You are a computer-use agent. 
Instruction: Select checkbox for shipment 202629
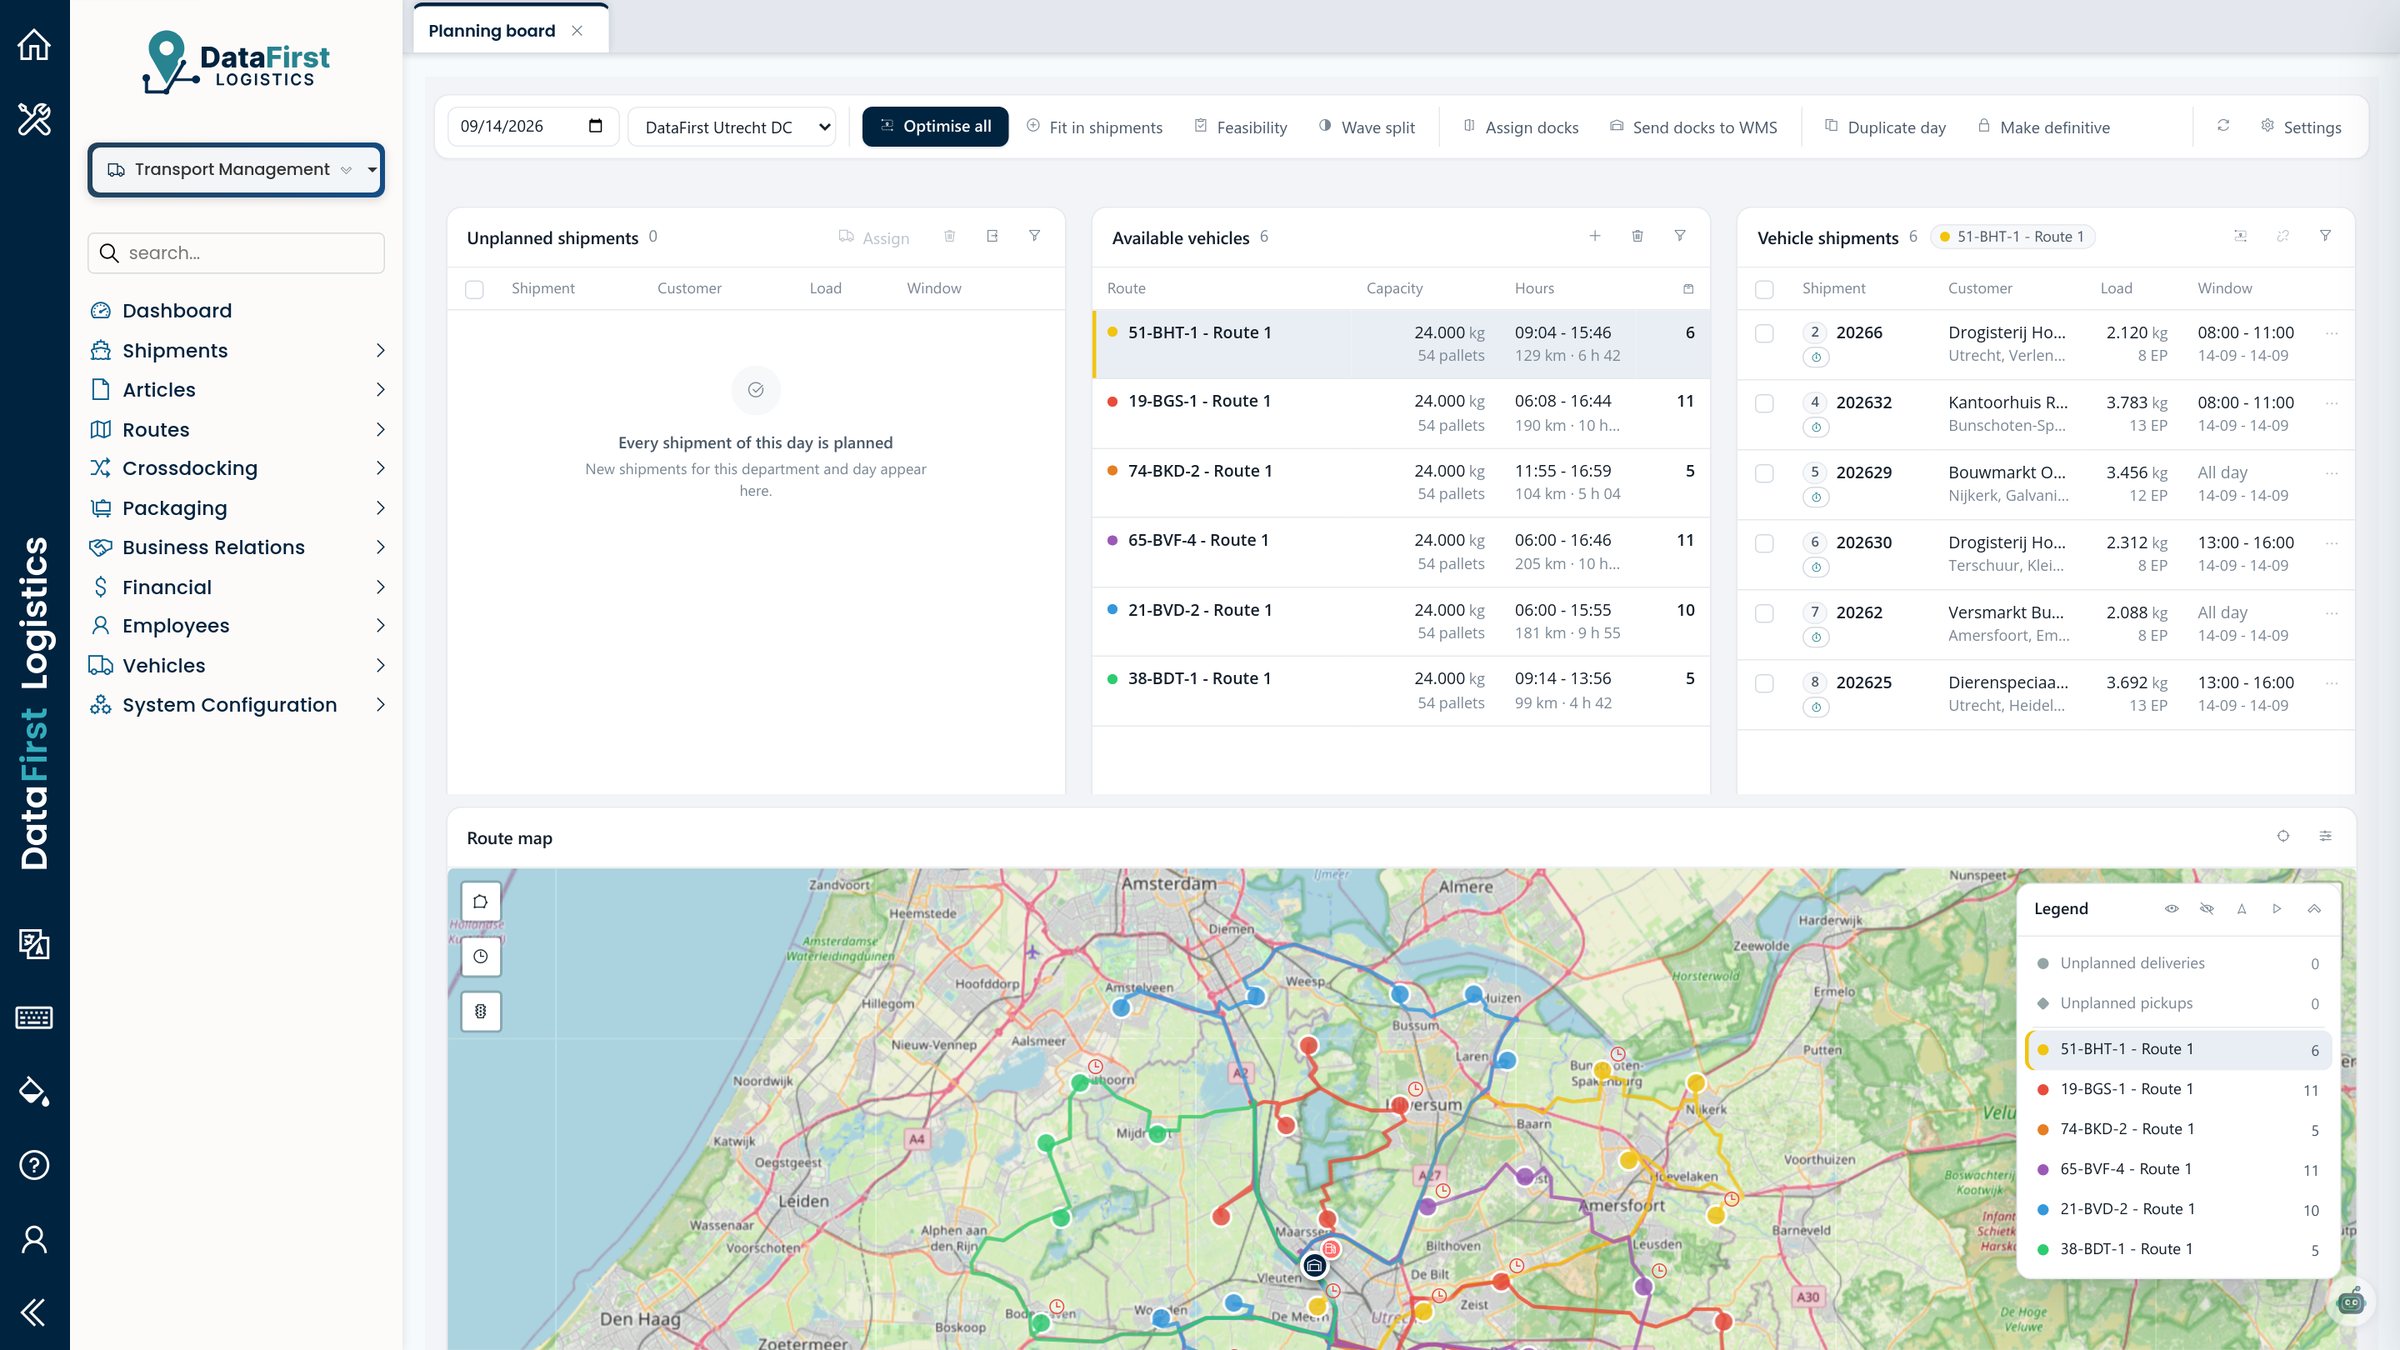[x=1764, y=473]
